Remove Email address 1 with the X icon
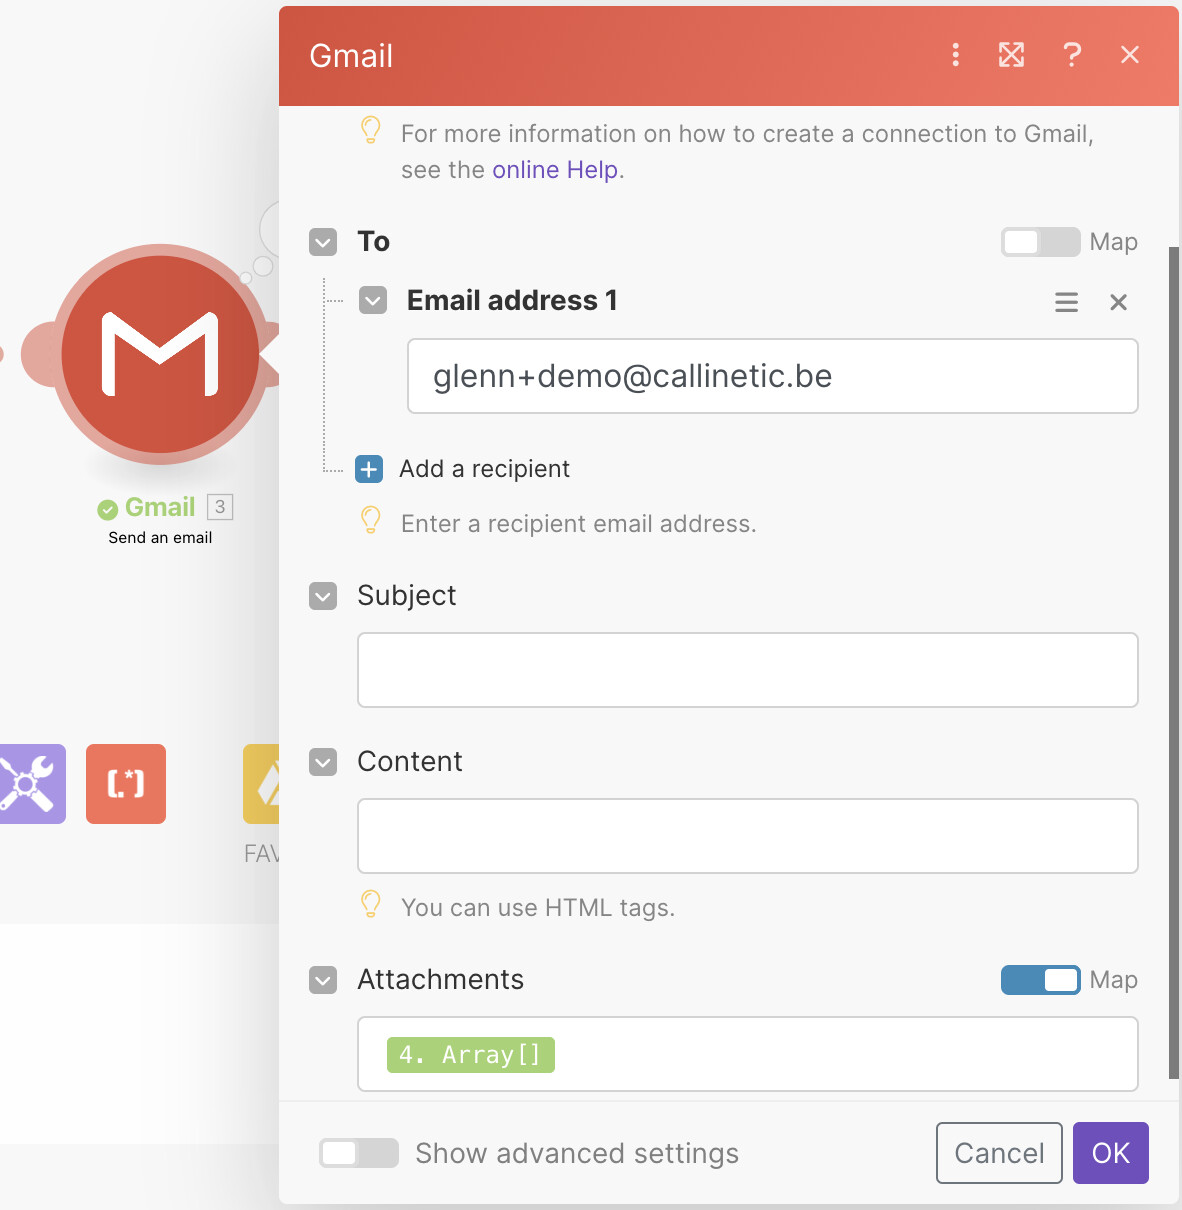The width and height of the screenshot is (1182, 1210). 1119,302
